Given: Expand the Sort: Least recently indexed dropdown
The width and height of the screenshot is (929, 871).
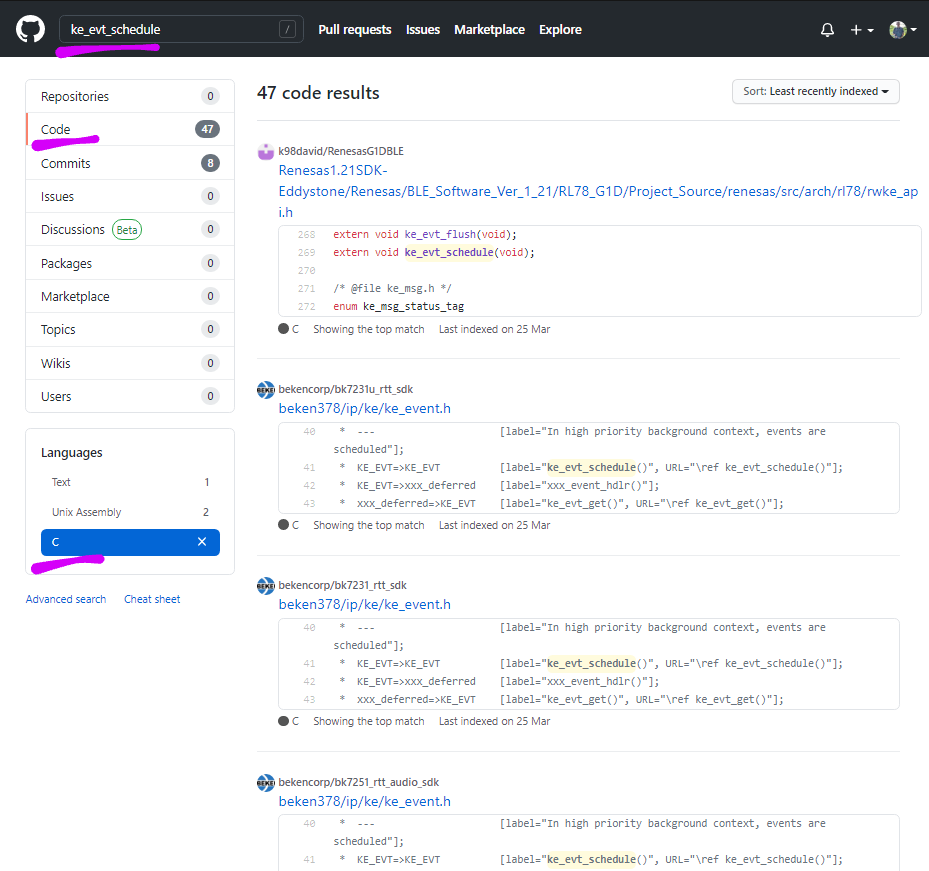Looking at the screenshot, I should [x=815, y=92].
